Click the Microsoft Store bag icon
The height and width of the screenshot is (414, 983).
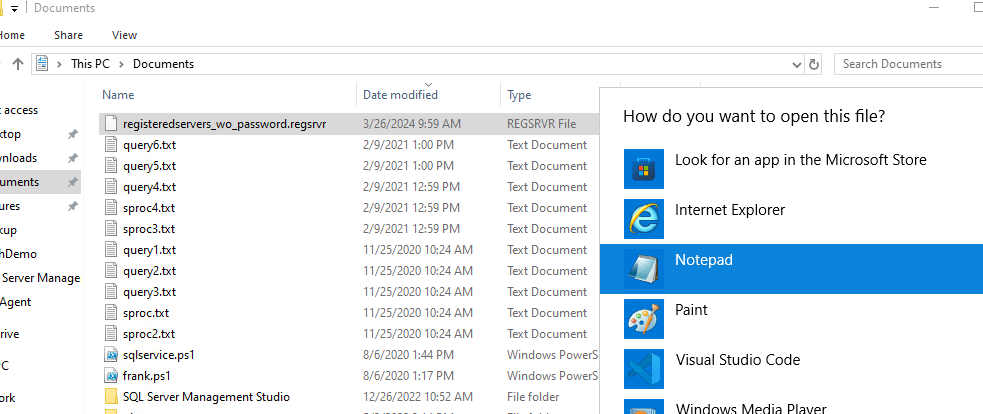[639, 168]
